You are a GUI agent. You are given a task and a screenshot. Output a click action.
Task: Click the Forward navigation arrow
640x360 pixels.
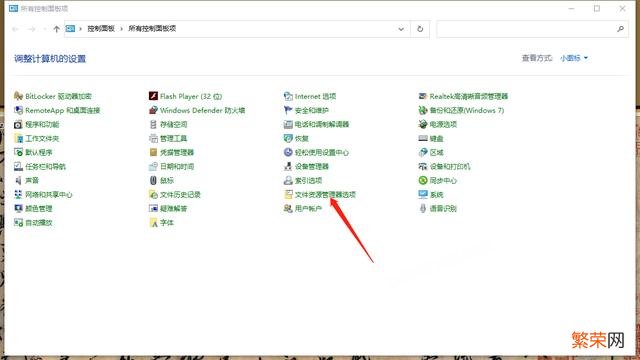pos(32,29)
